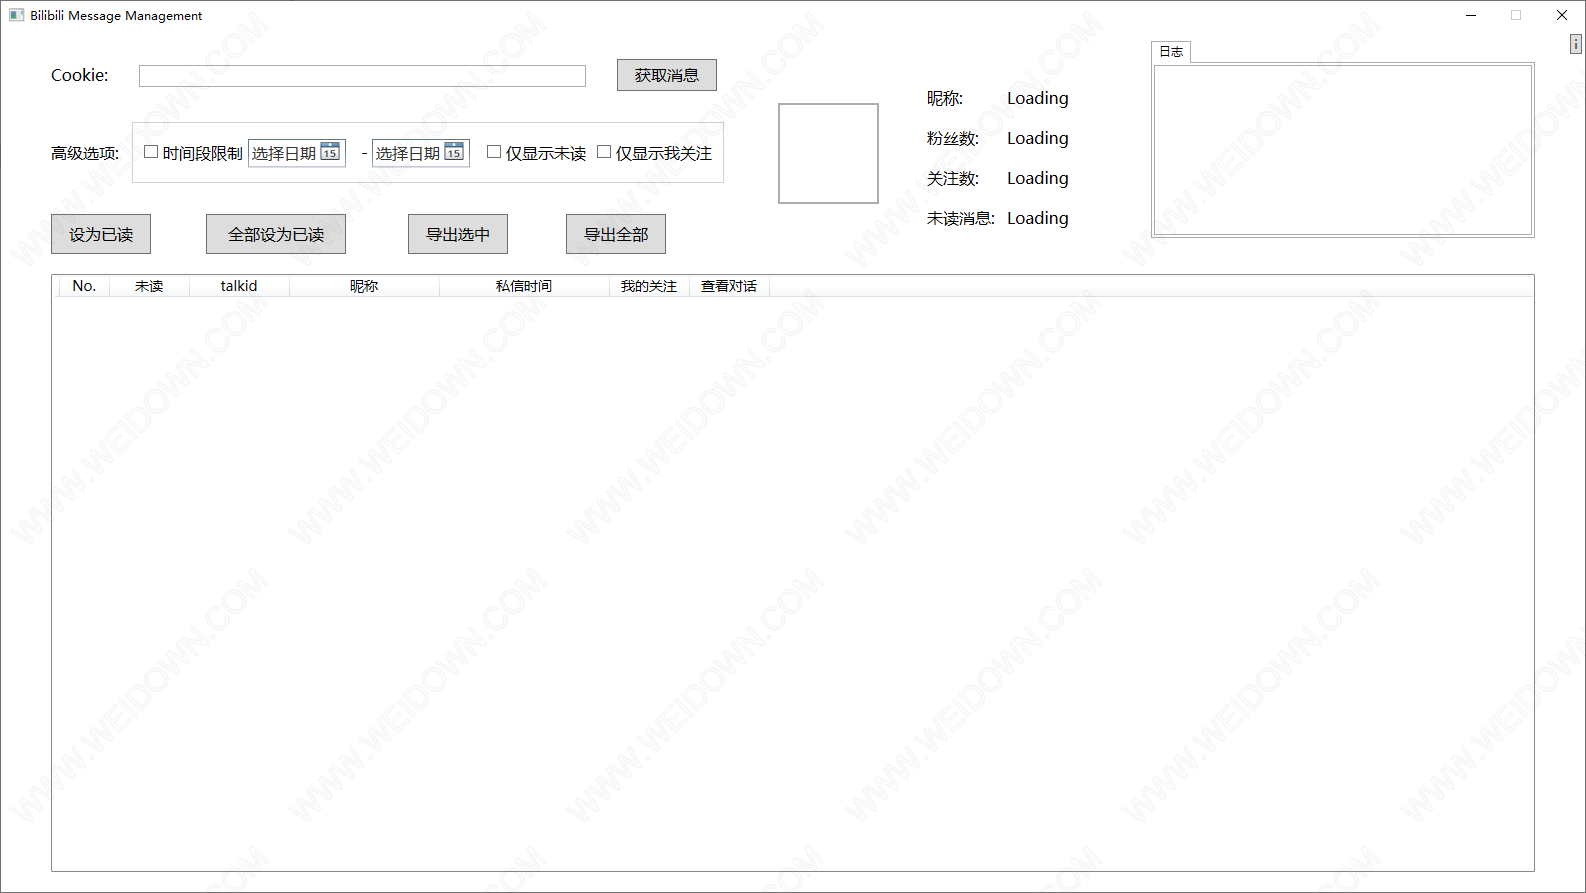This screenshot has width=1586, height=893.
Task: Click the 设为已读 button
Action: pos(101,234)
